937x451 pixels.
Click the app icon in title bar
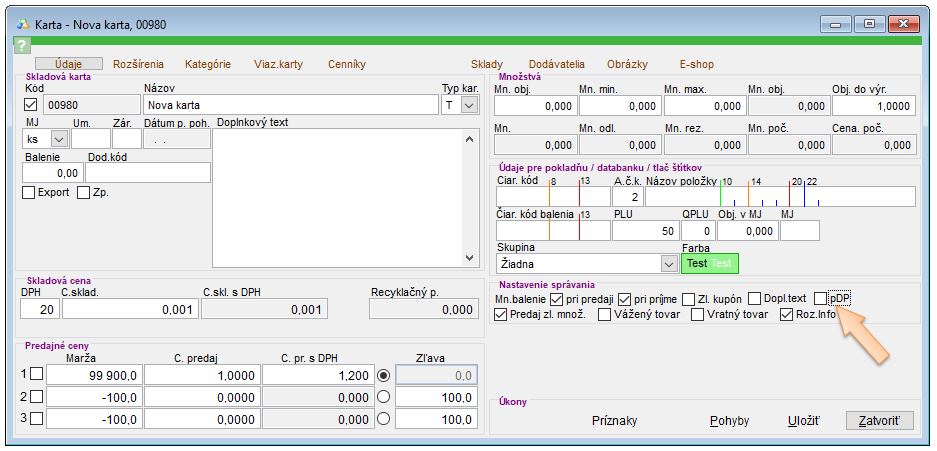tap(23, 21)
